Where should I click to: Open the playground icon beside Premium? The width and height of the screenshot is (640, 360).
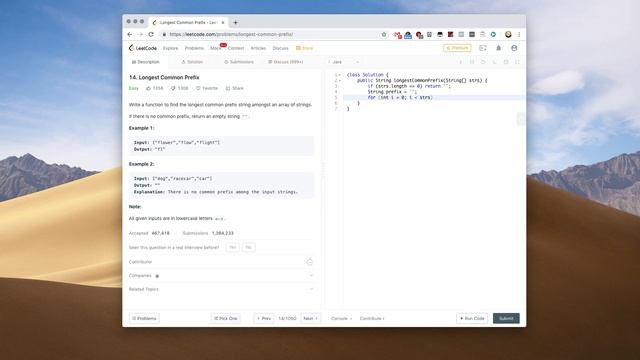tap(483, 48)
